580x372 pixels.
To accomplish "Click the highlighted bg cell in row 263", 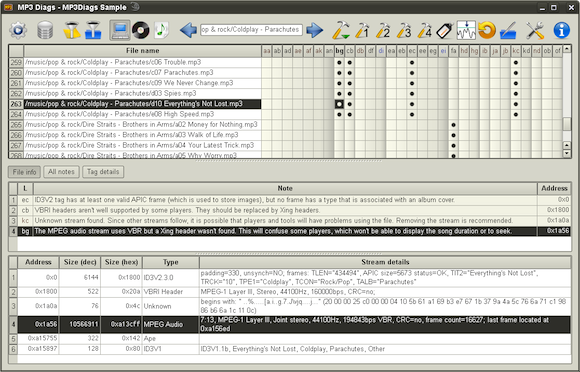I will point(339,104).
